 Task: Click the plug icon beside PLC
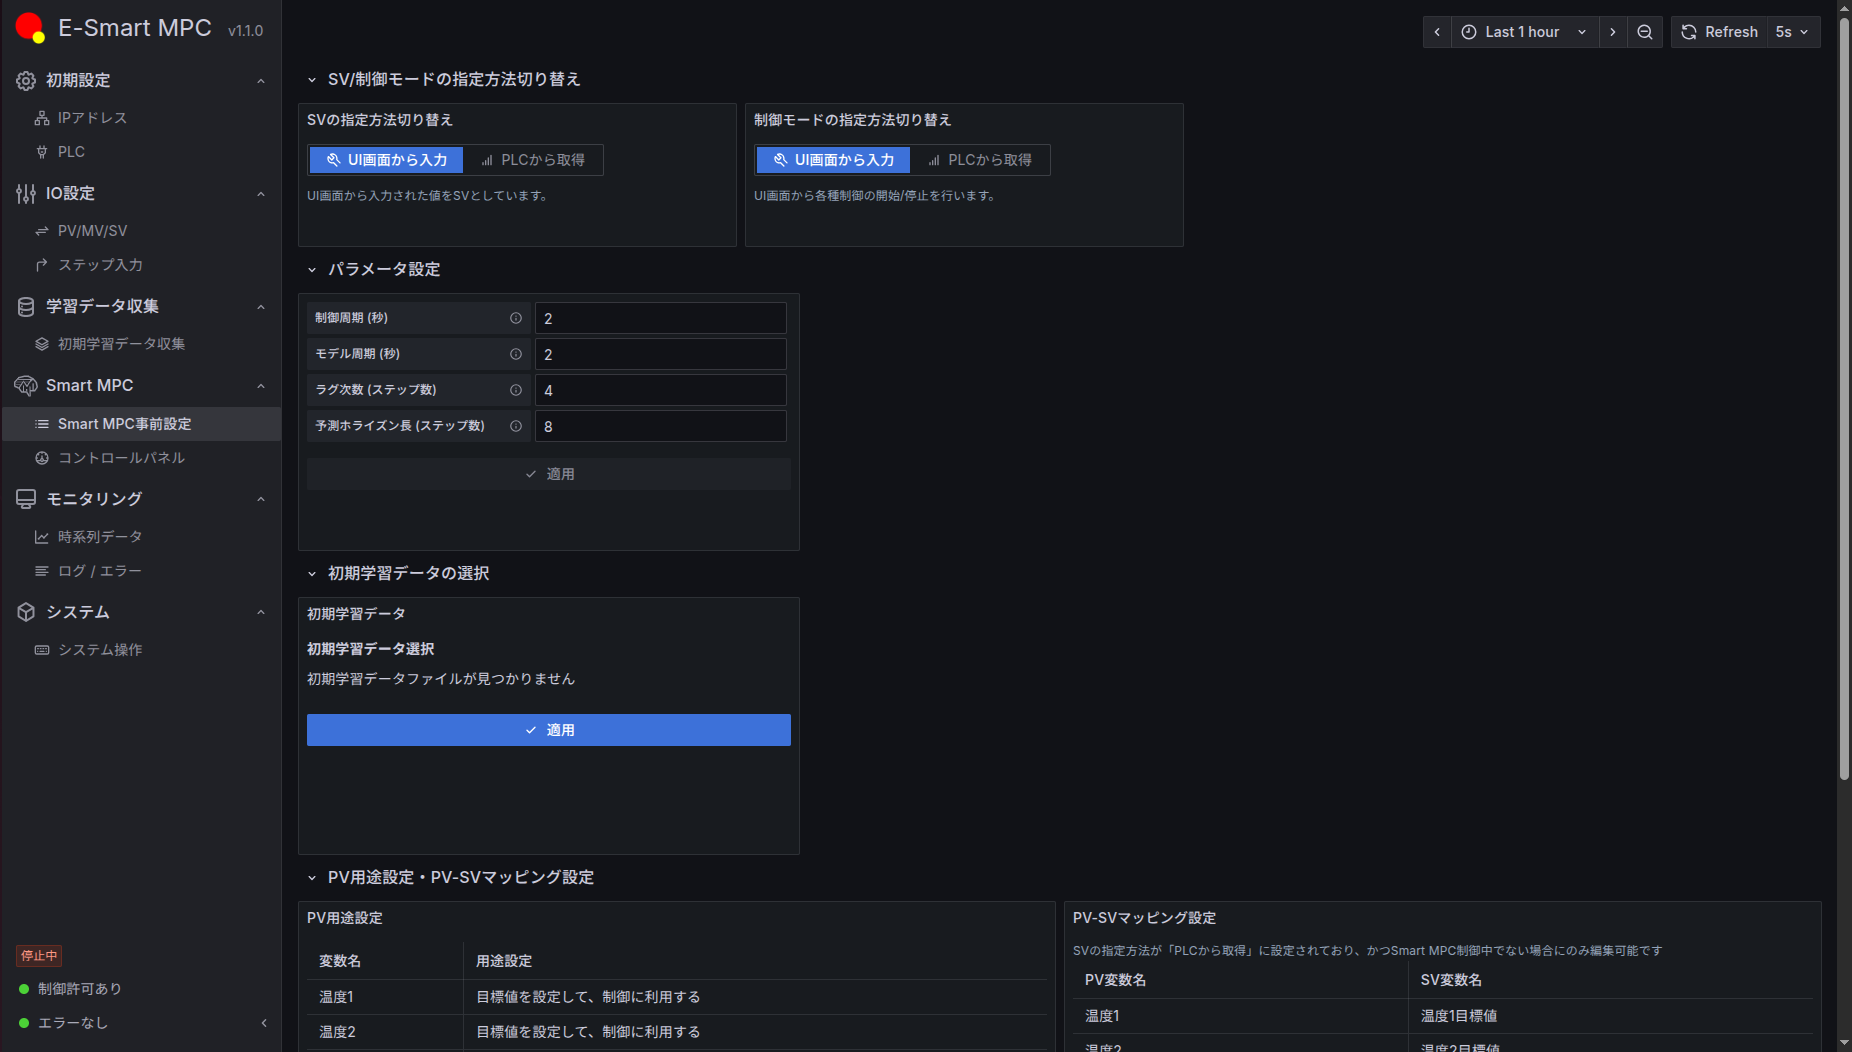tap(42, 152)
